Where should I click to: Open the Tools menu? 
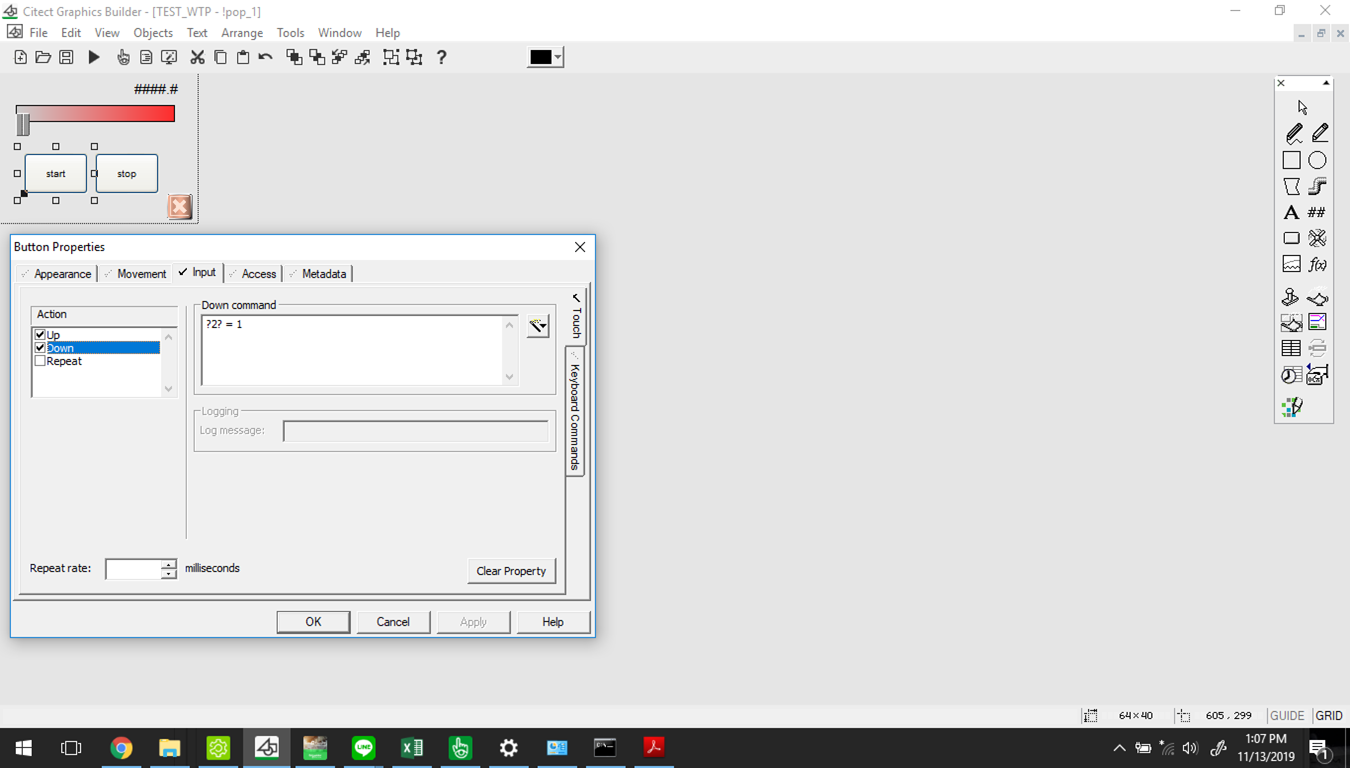[x=290, y=33]
